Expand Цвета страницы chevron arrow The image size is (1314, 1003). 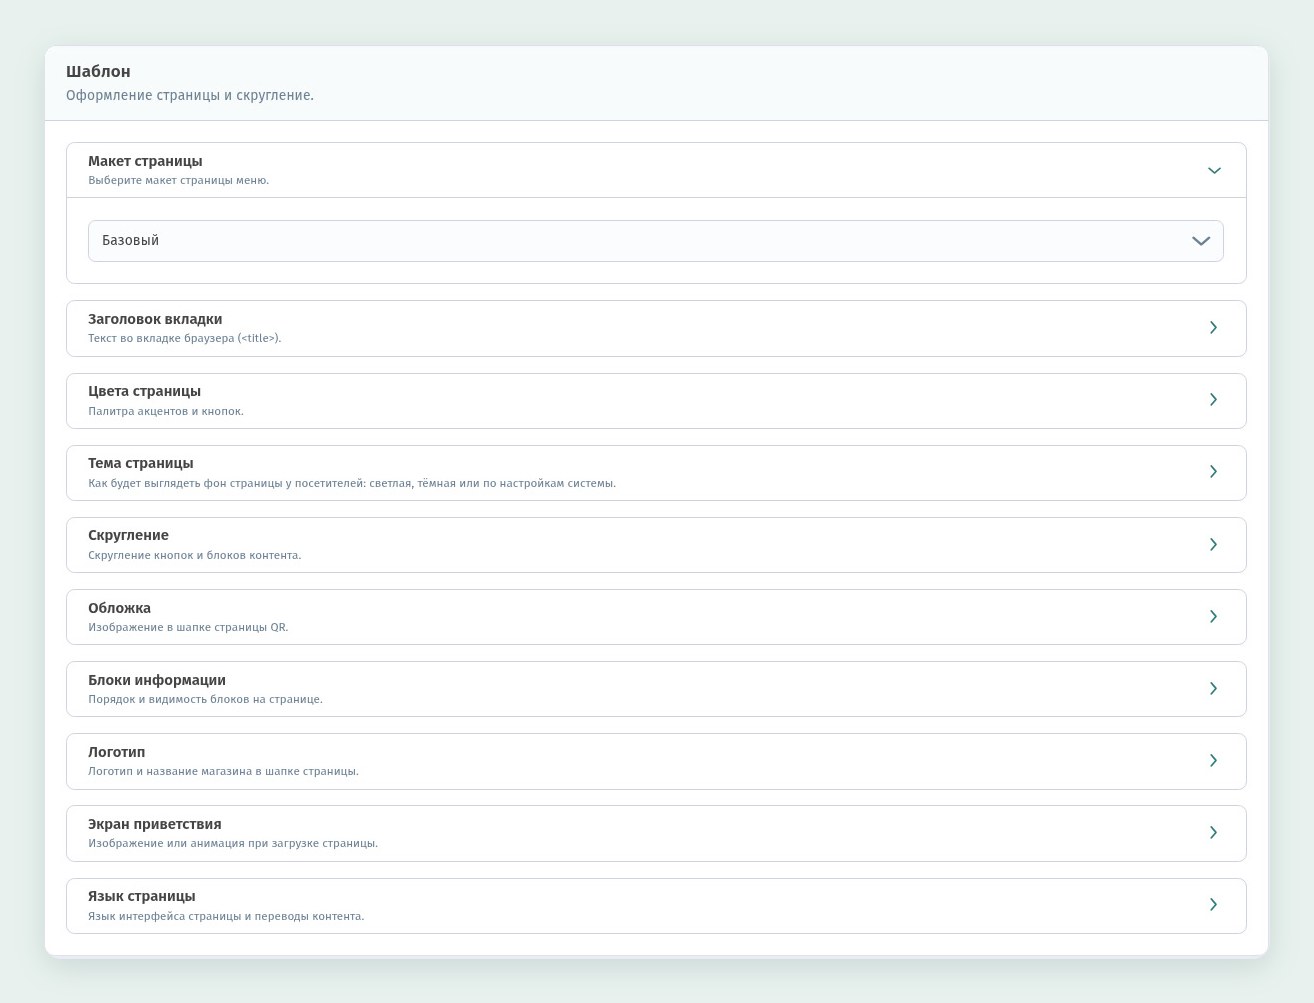pyautogui.click(x=1213, y=400)
